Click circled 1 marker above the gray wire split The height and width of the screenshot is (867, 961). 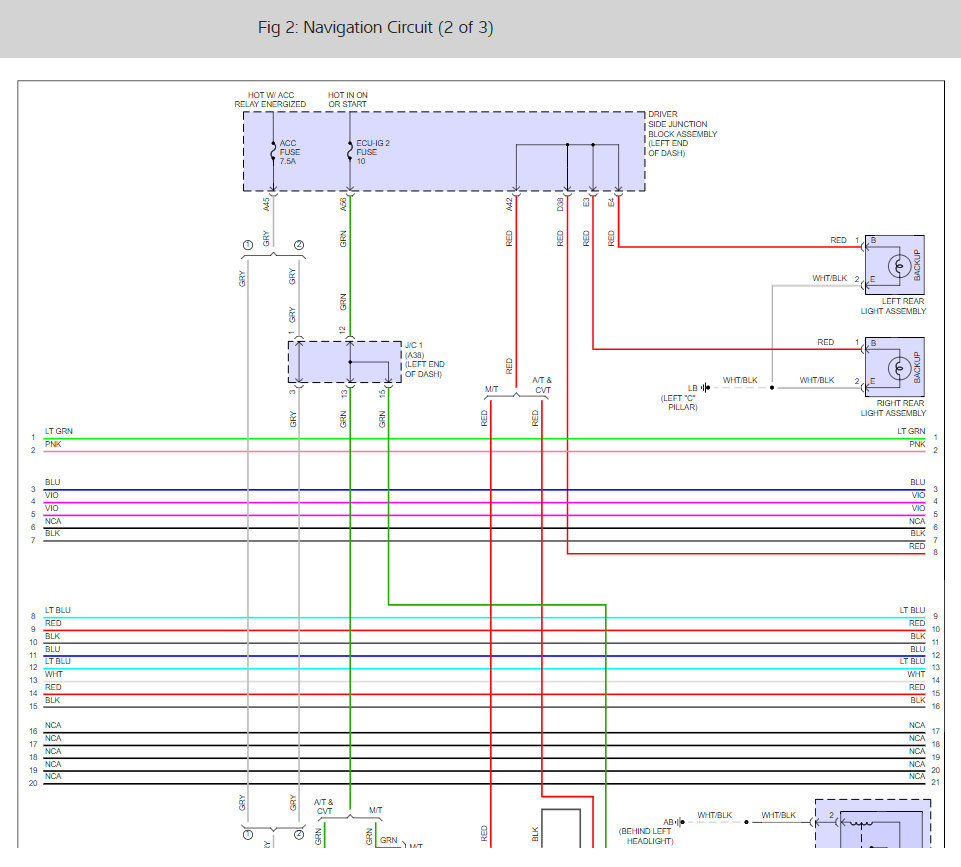tap(248, 245)
